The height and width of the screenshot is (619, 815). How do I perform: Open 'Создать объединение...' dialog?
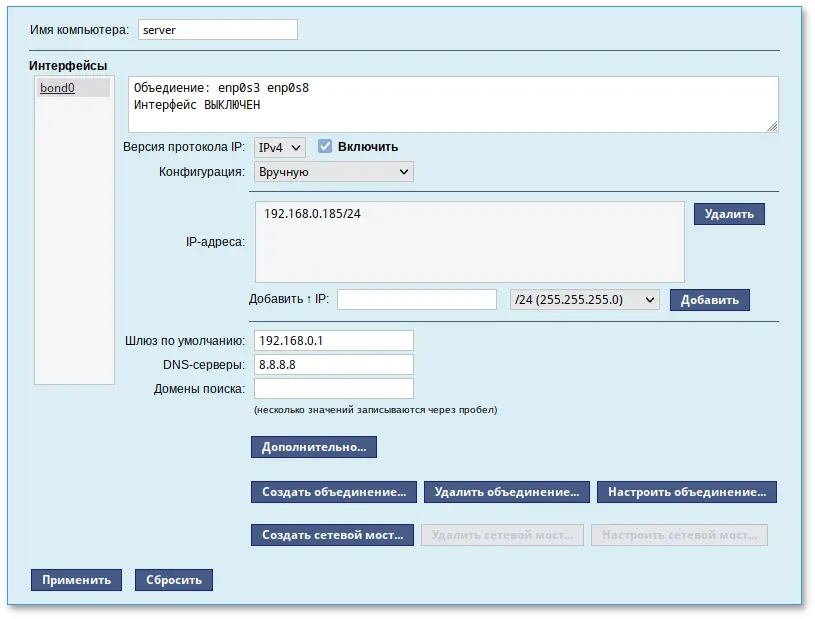[334, 492]
